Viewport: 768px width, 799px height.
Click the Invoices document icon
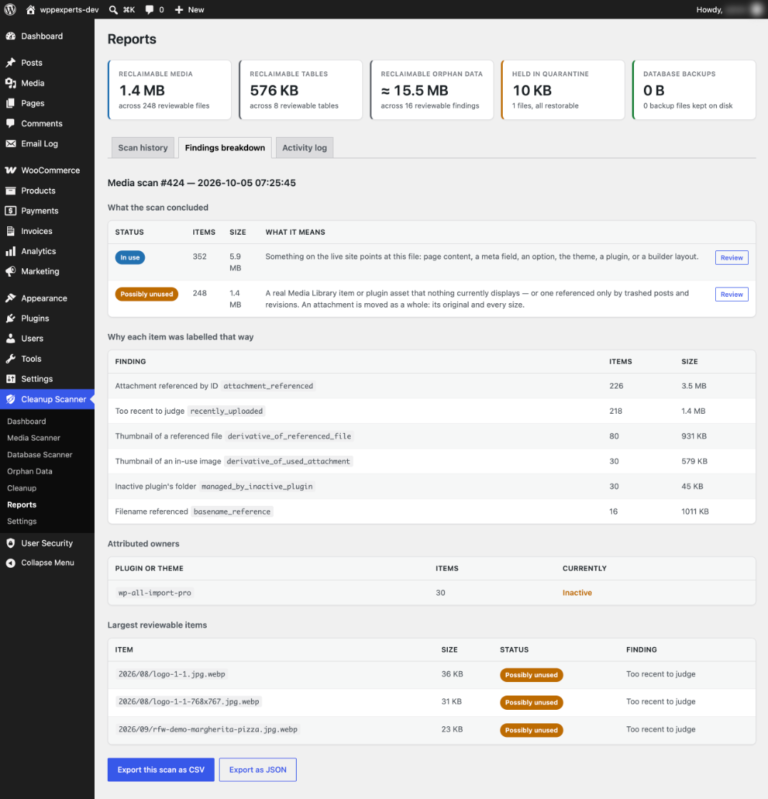(11, 231)
